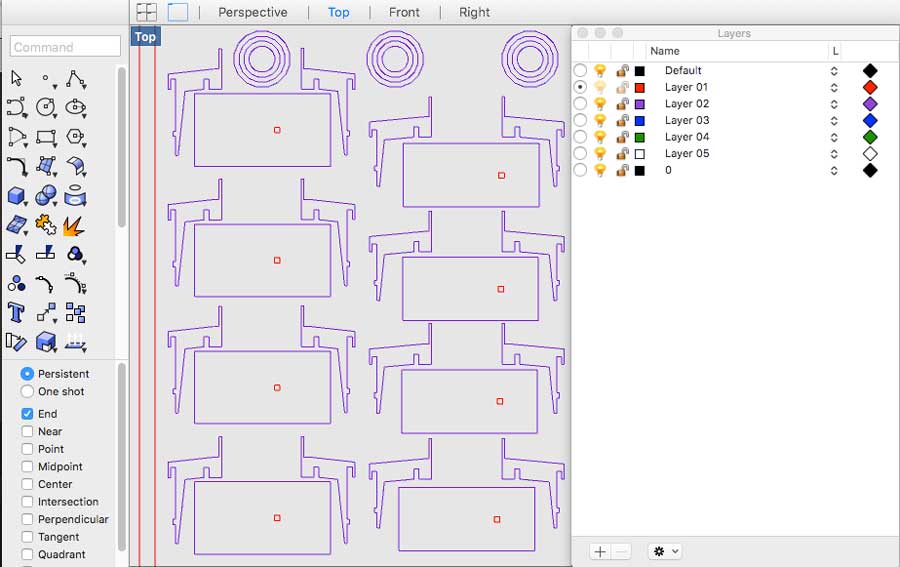
Task: Hide Layer 02 using its lightbulb
Action: click(600, 104)
